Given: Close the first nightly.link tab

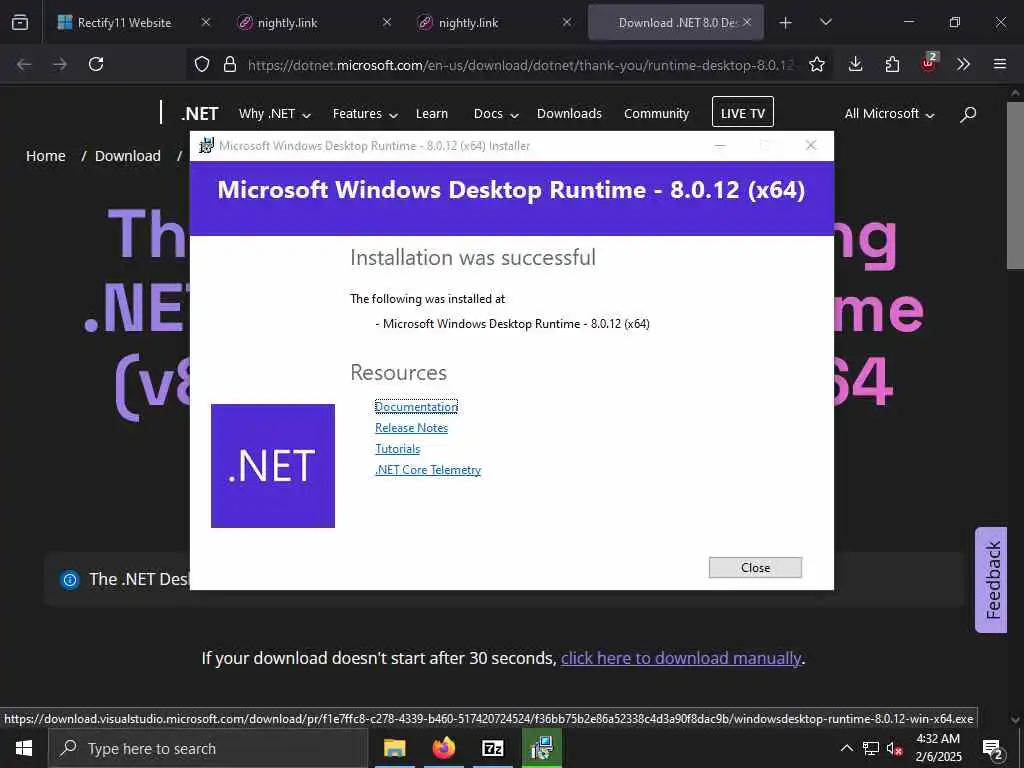Looking at the screenshot, I should (387, 22).
